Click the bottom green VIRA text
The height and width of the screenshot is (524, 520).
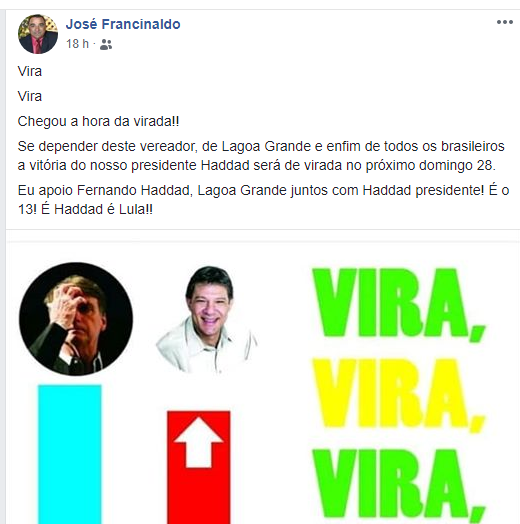pos(399,486)
